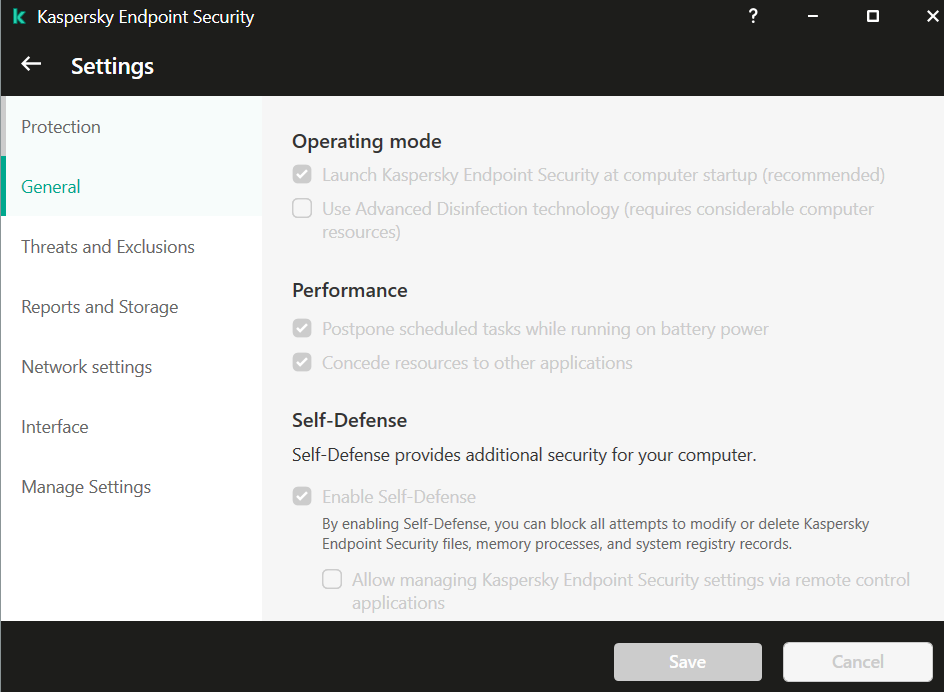Uncheck the Enable Self-Defense checkbox
The image size is (944, 692).
(302, 497)
